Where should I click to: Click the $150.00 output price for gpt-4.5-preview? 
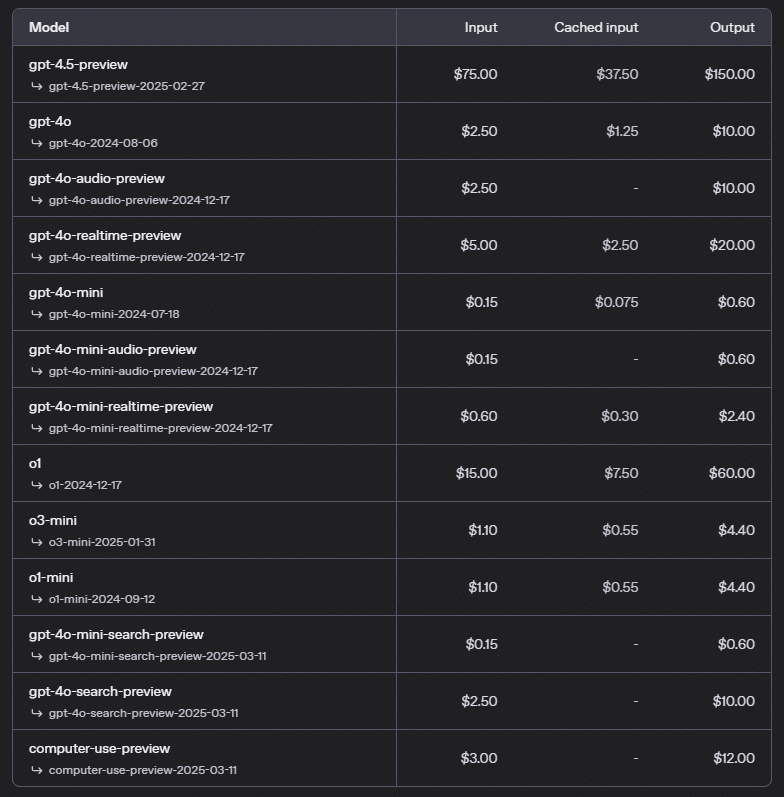730,74
